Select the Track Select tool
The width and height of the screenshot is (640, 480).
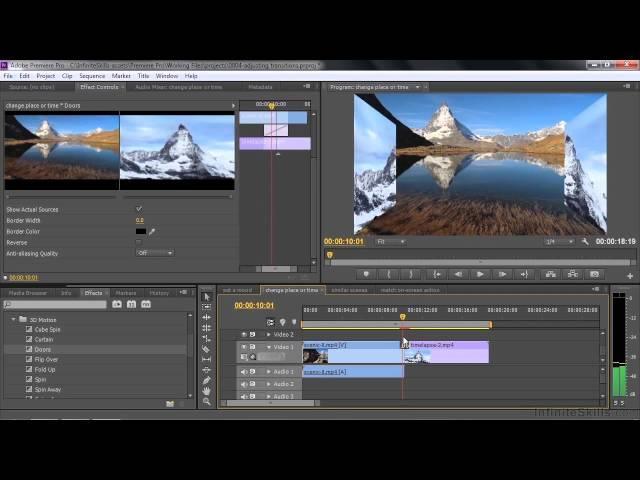207,307
